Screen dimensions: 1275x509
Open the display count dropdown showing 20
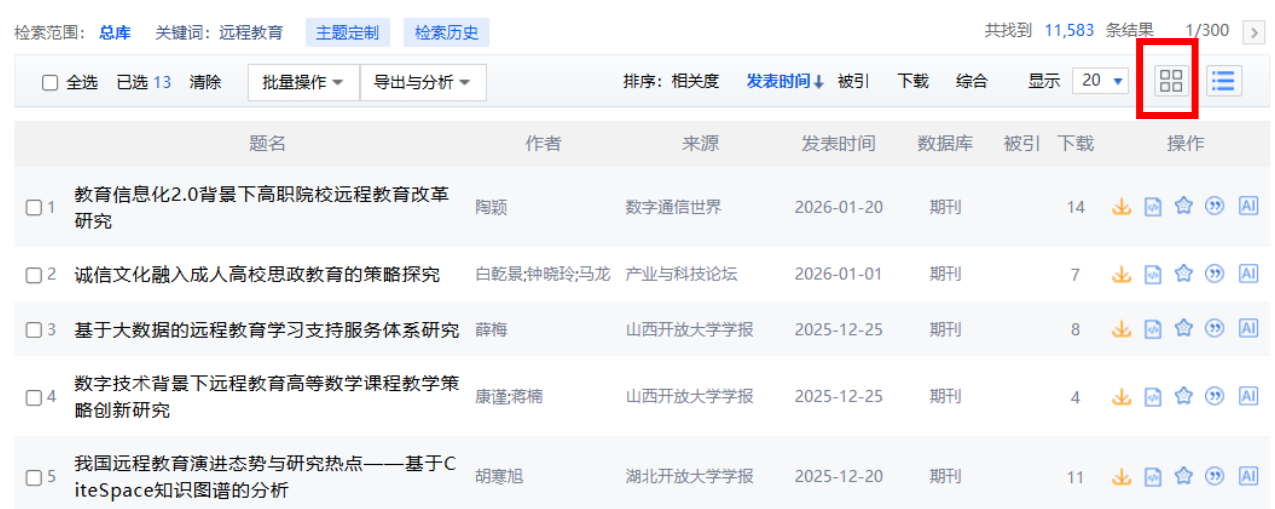1101,81
